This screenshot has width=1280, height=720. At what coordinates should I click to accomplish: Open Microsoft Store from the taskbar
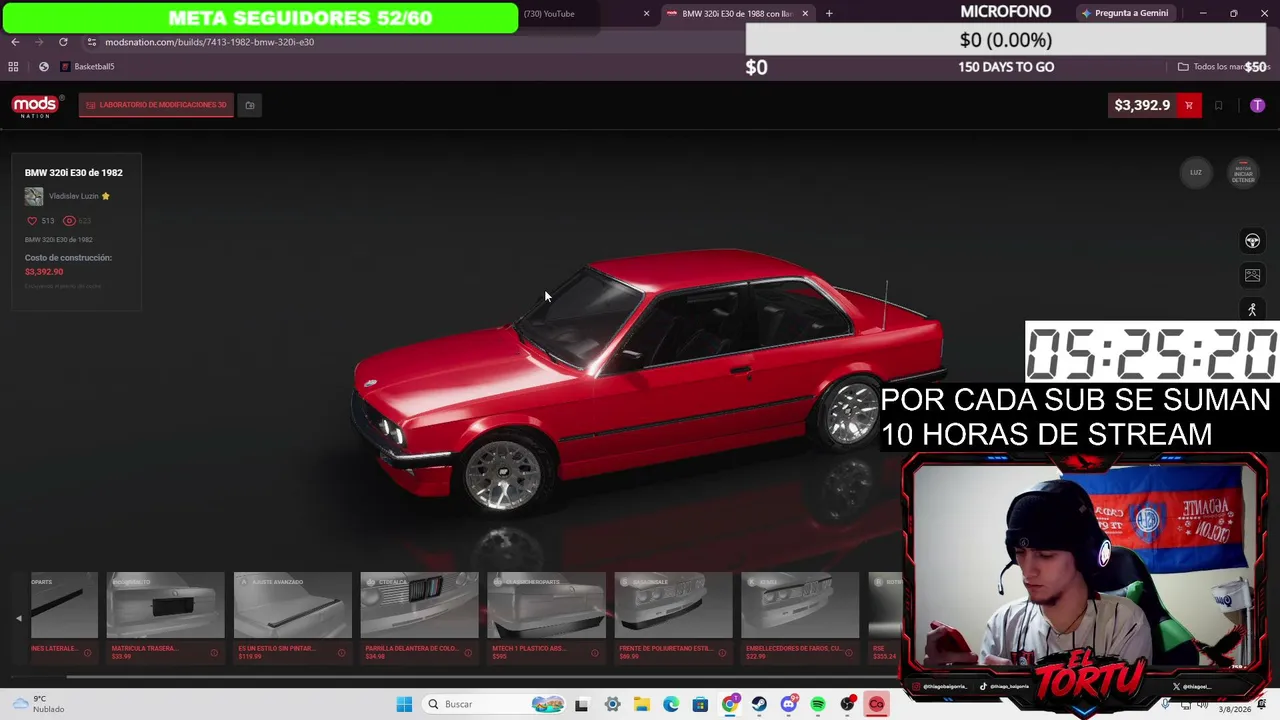click(700, 704)
